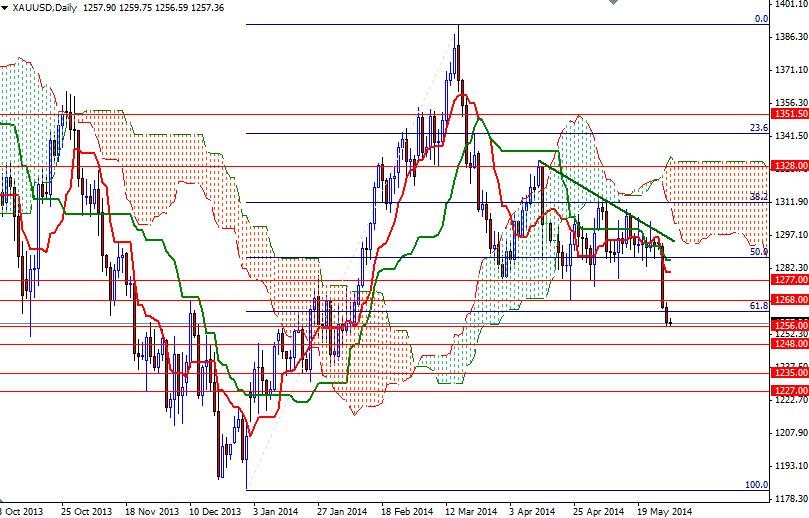Click the red 1351.50 price level tag
The image size is (809, 518).
click(787, 114)
